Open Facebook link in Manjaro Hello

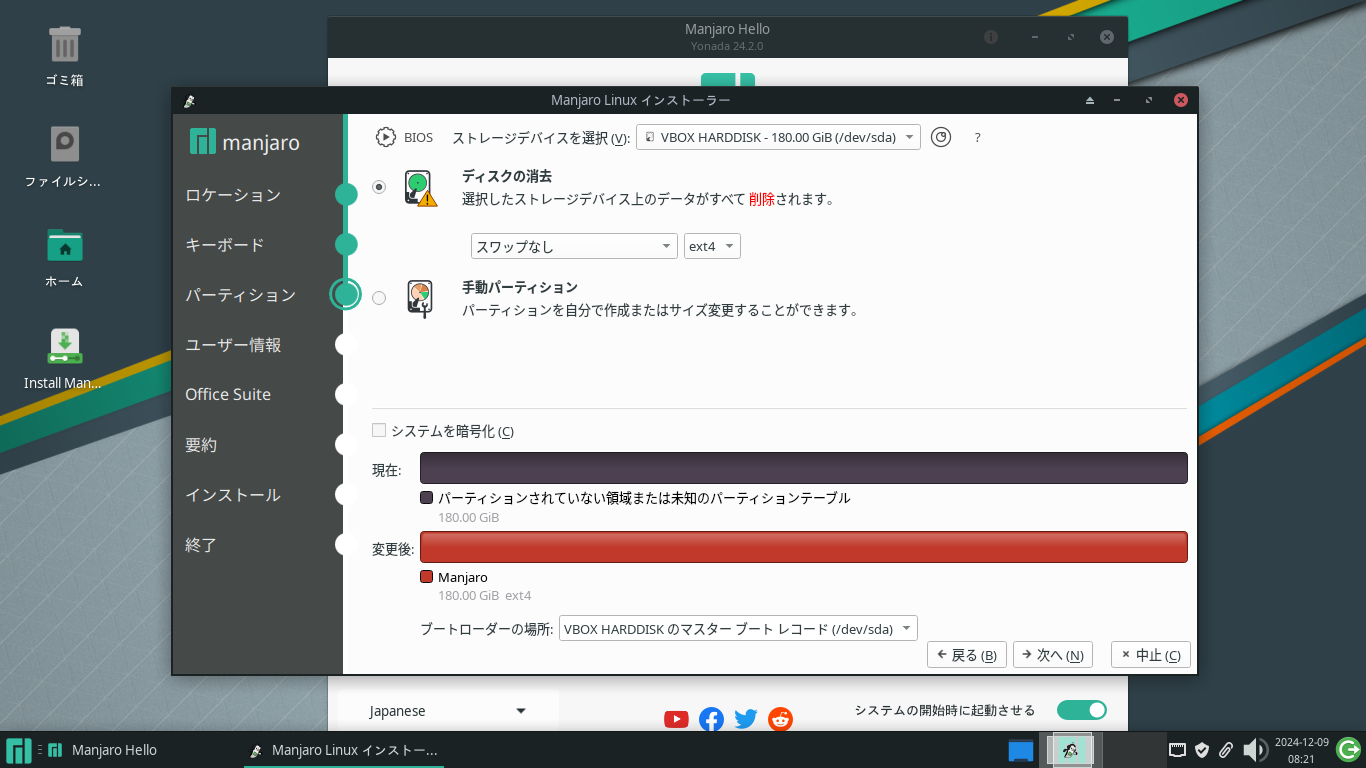click(711, 719)
